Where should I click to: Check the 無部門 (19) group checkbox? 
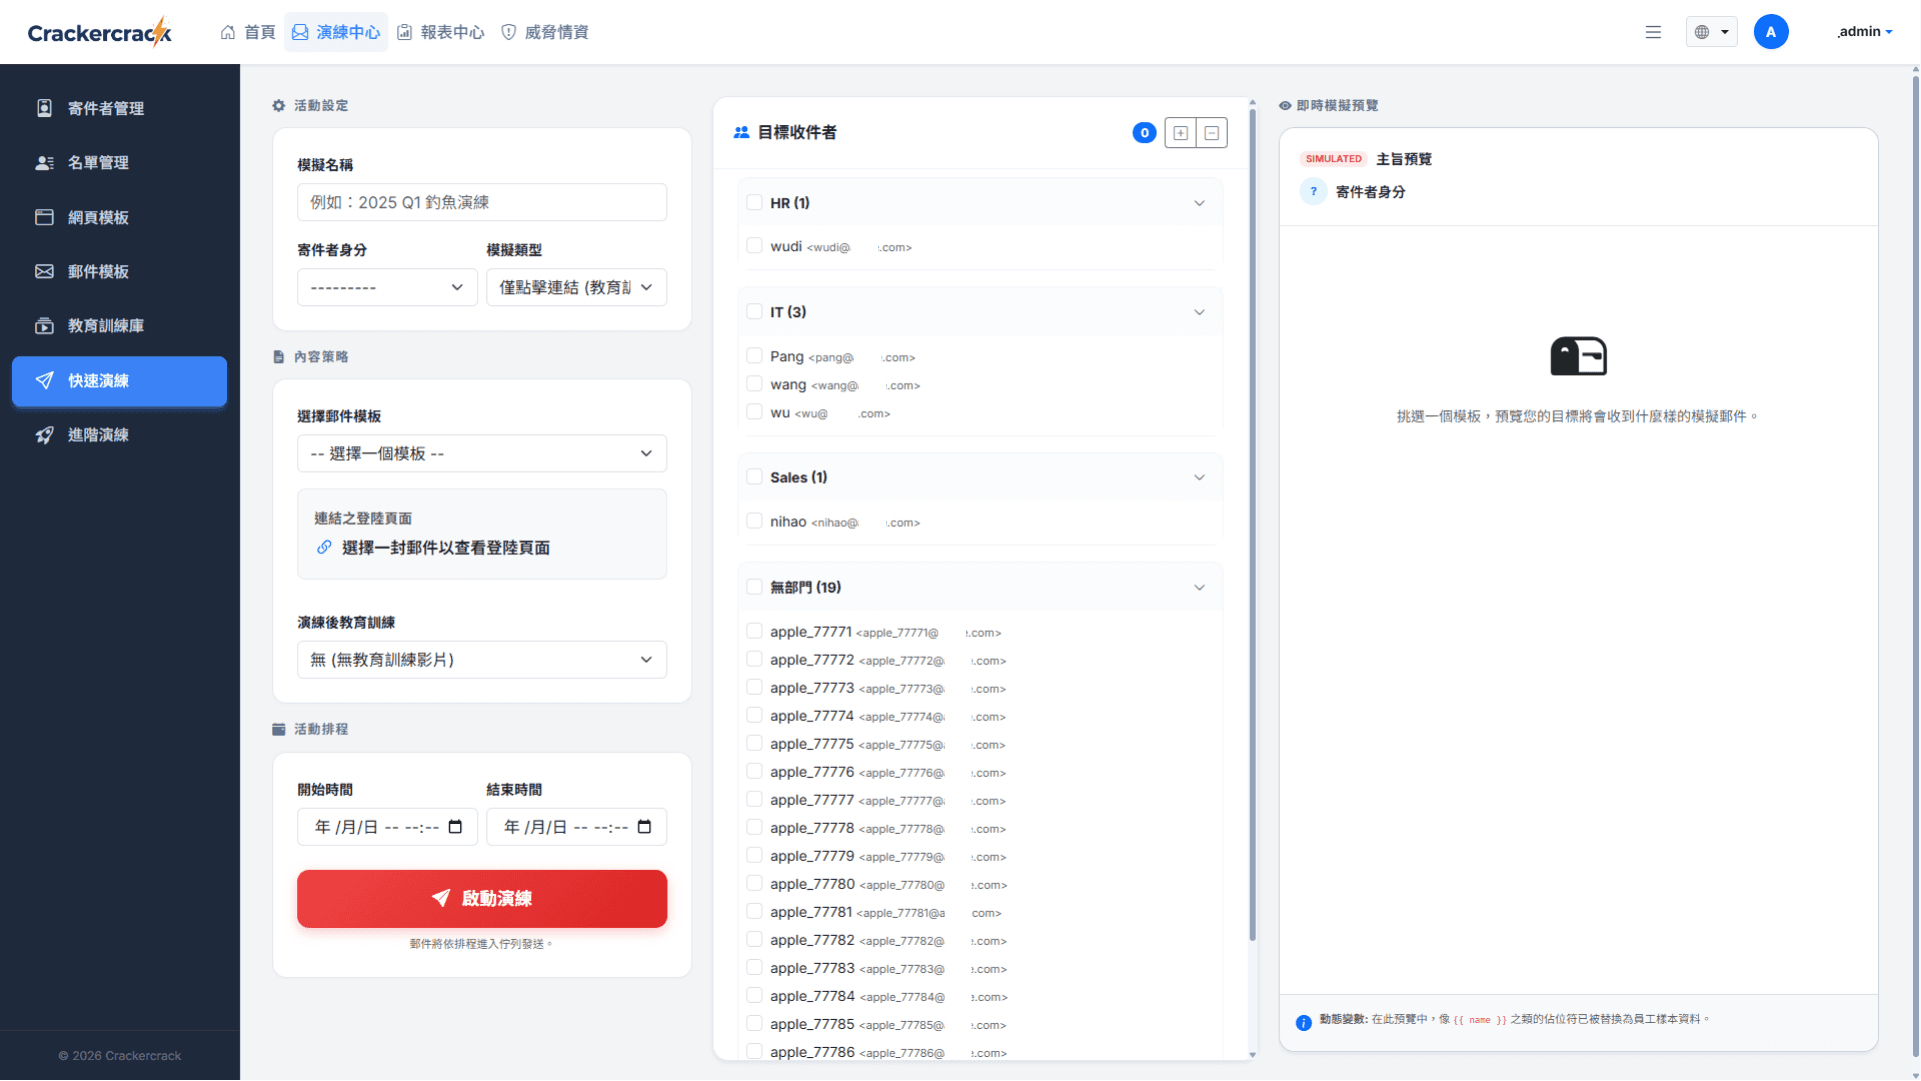point(754,587)
